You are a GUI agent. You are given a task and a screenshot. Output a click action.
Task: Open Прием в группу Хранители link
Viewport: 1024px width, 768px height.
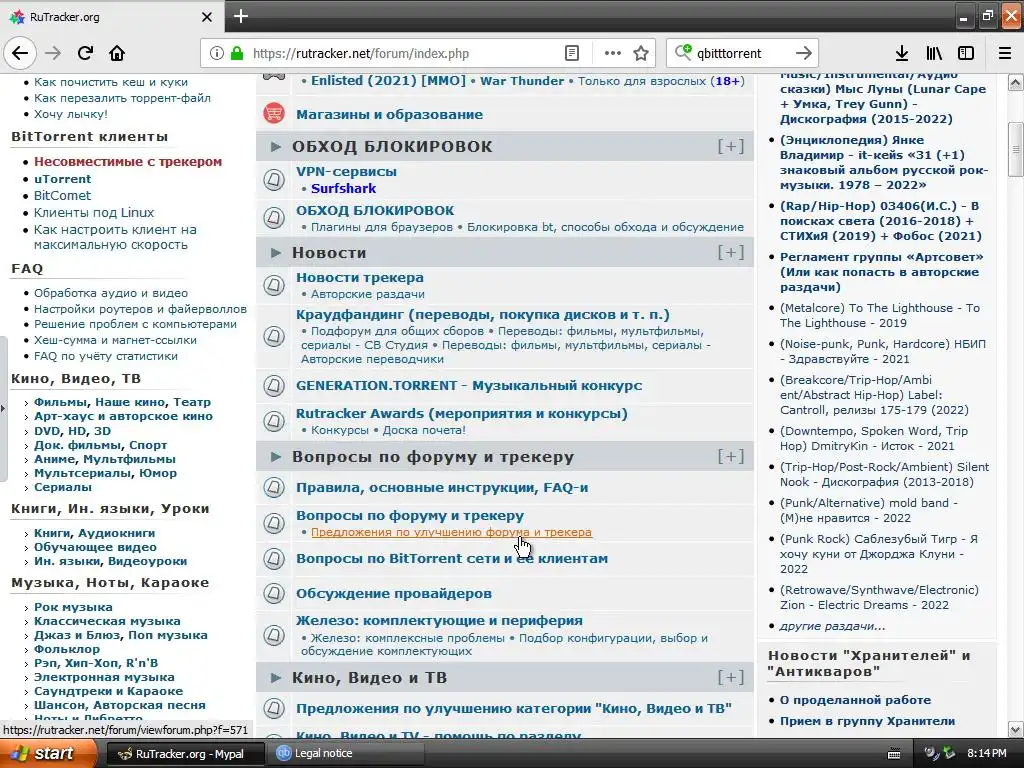(x=867, y=721)
